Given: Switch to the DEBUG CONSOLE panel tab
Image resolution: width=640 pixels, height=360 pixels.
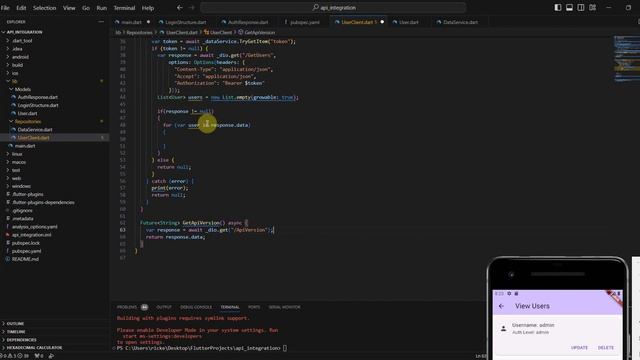Looking at the screenshot, I should (196, 307).
